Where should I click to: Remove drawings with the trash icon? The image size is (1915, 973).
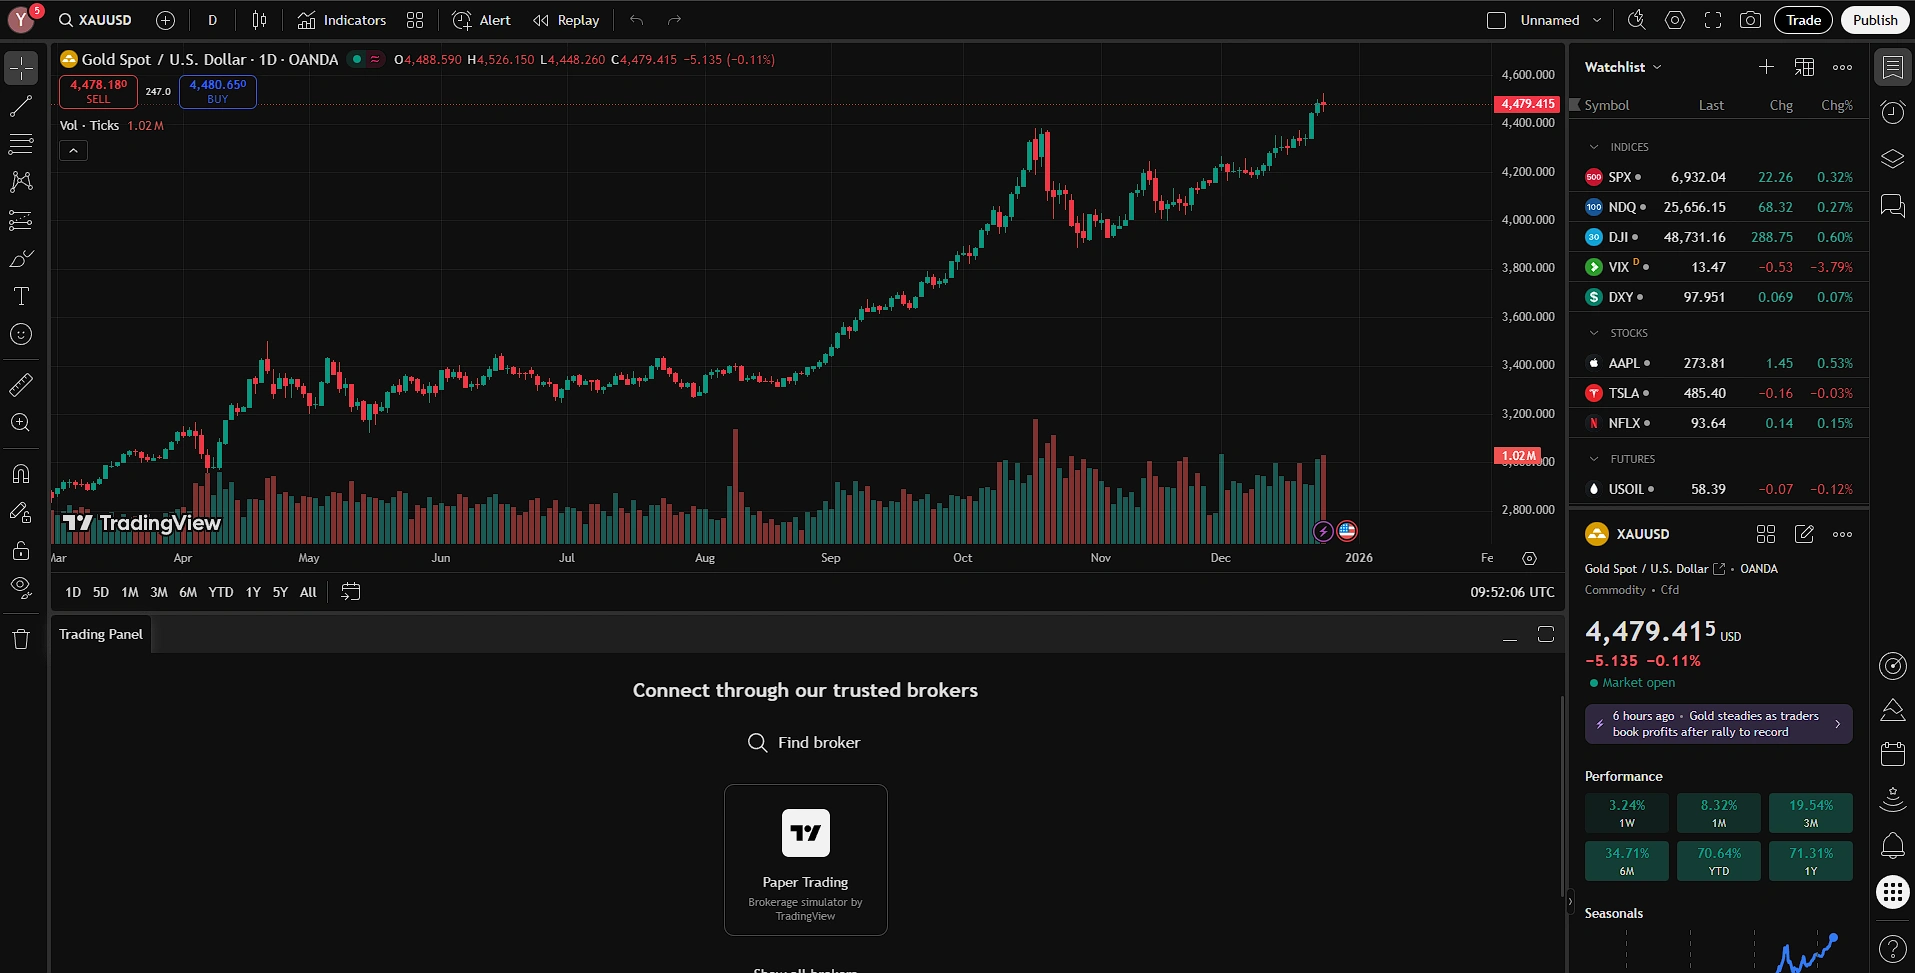21,639
